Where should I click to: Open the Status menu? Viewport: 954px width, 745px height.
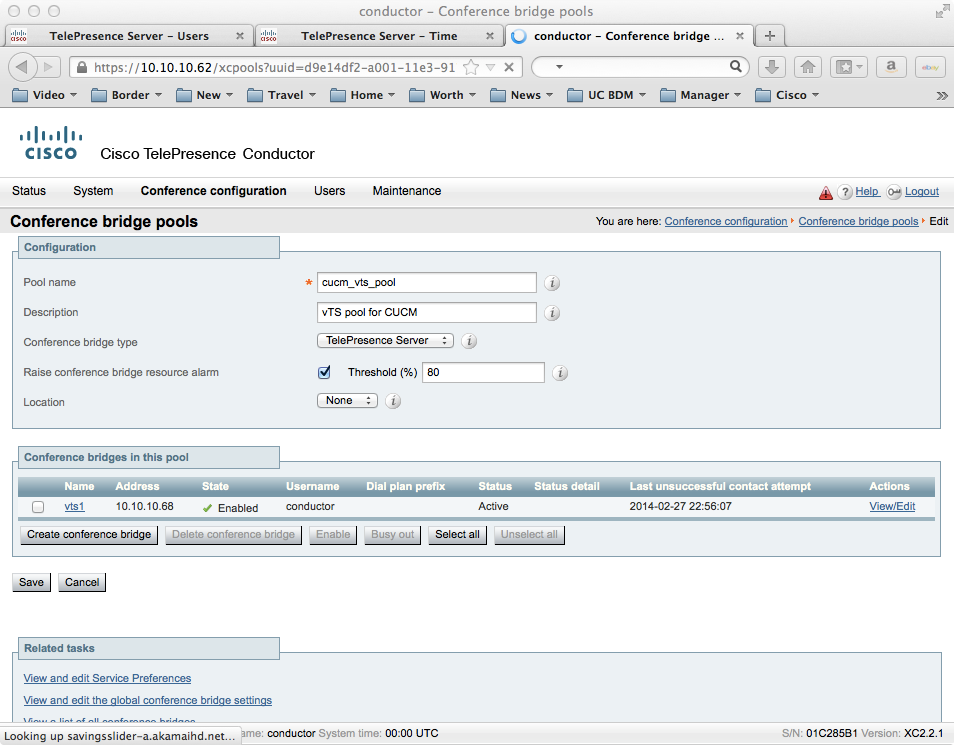click(29, 191)
